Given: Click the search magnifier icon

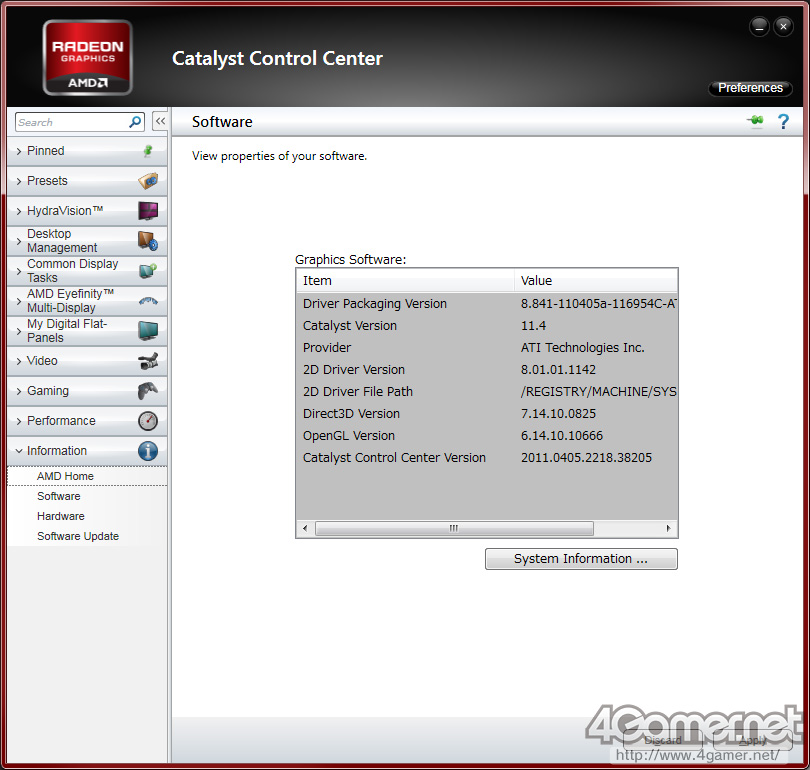Looking at the screenshot, I should click(135, 122).
